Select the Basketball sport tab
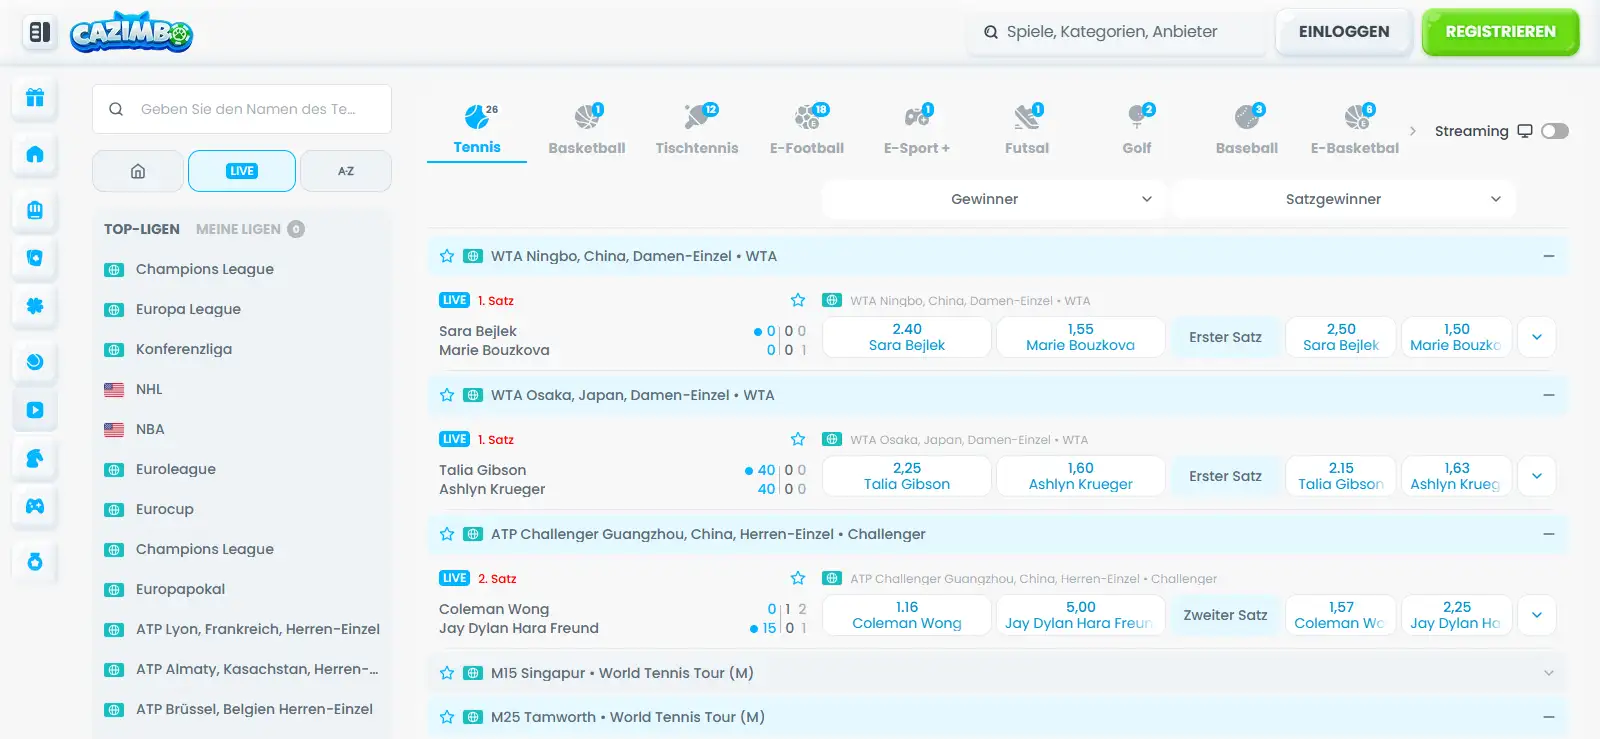 click(587, 130)
